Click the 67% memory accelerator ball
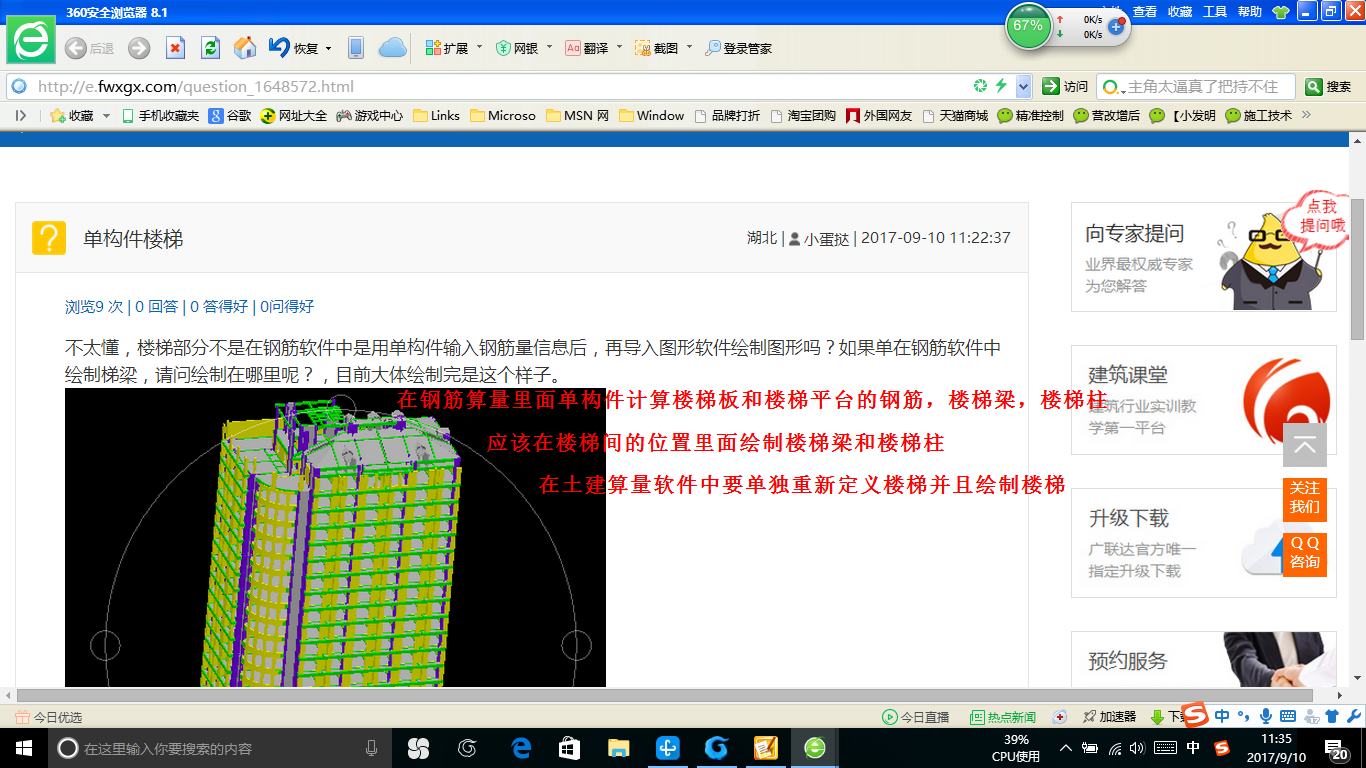Viewport: 1366px width, 768px height. pyautogui.click(x=1029, y=26)
